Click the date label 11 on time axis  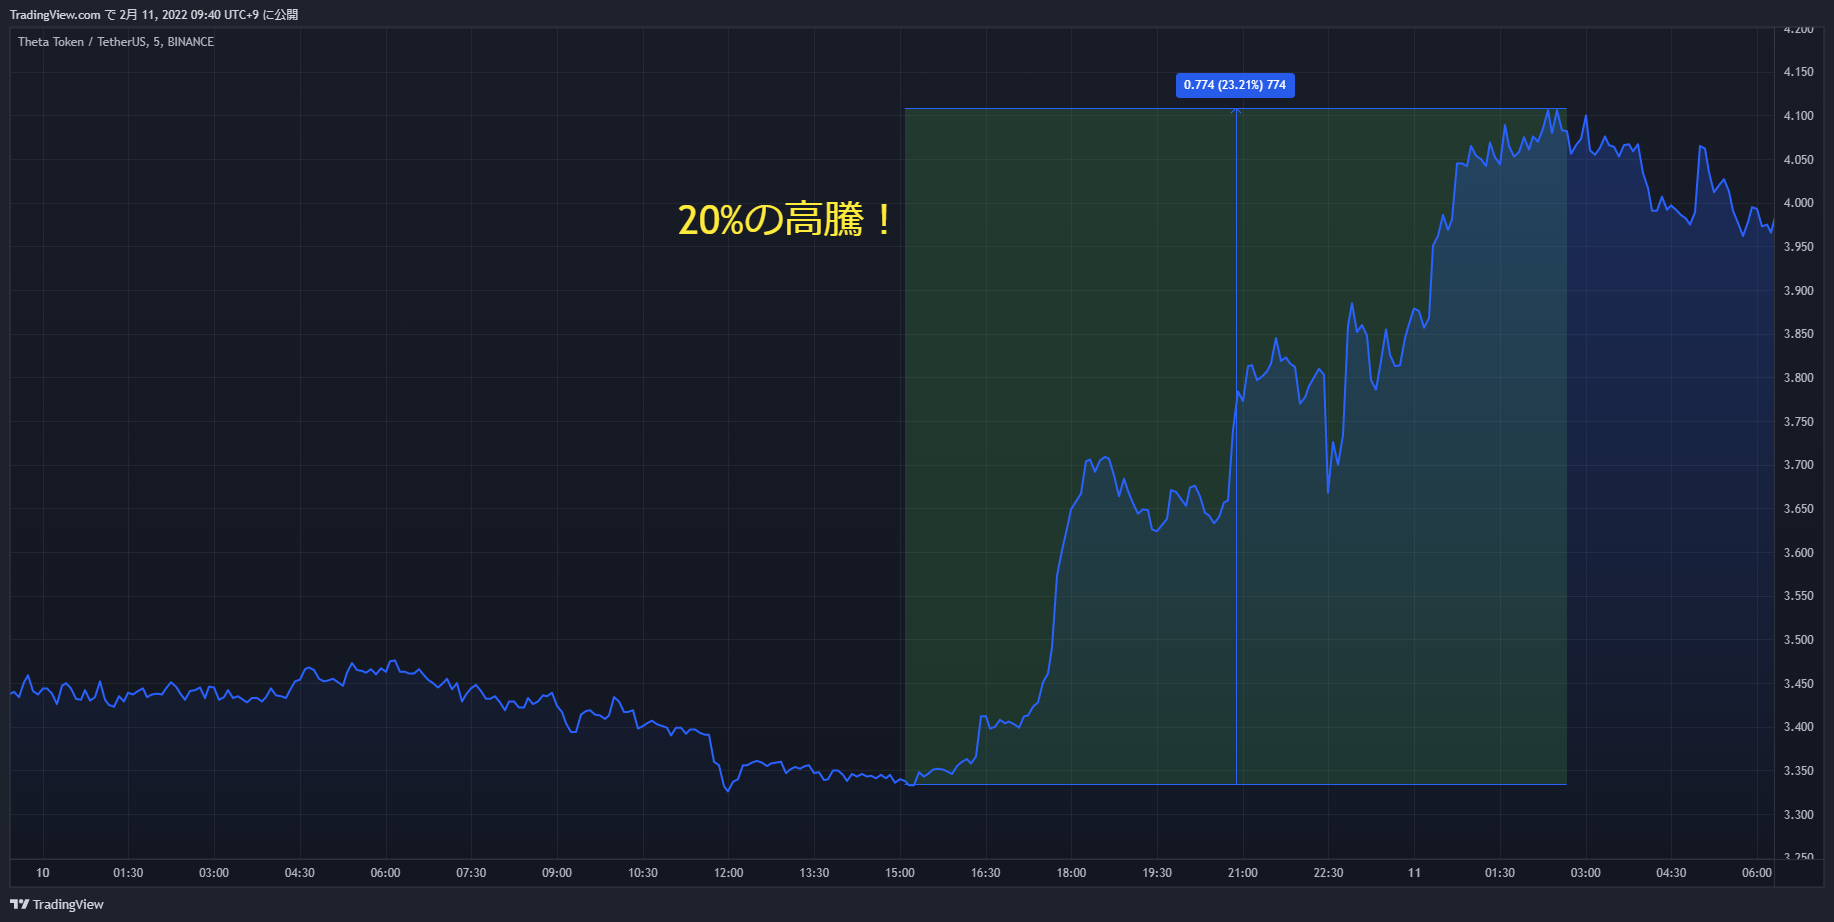(x=1414, y=873)
